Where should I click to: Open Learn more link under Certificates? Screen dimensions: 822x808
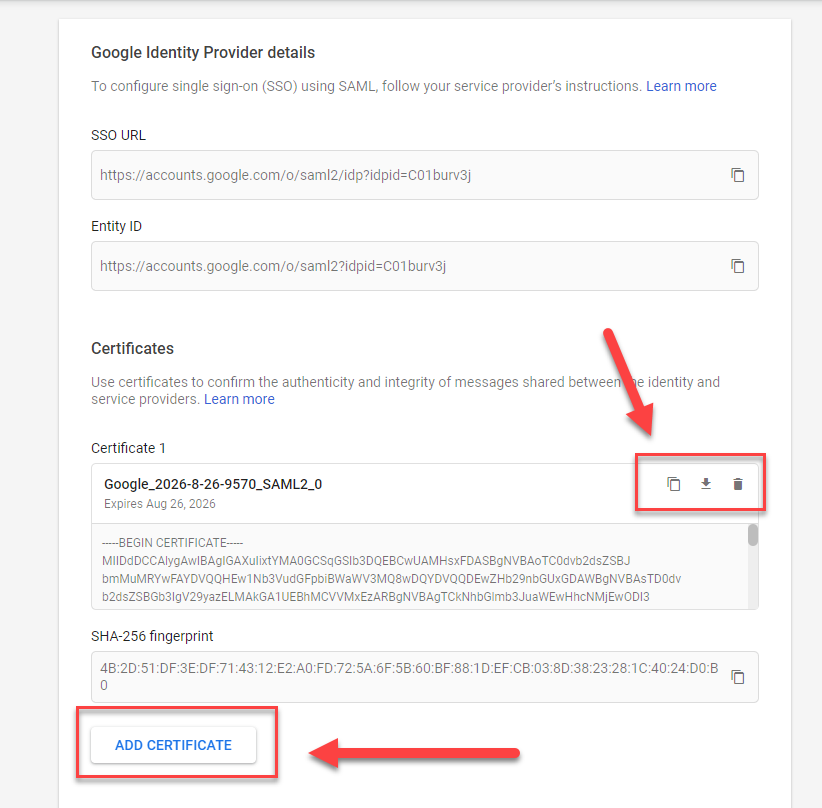239,399
